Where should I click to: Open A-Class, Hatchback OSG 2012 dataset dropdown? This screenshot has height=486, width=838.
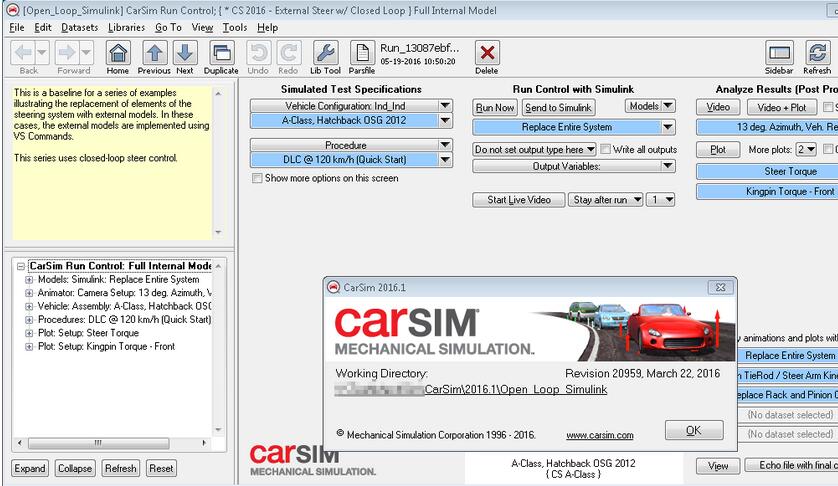click(445, 120)
